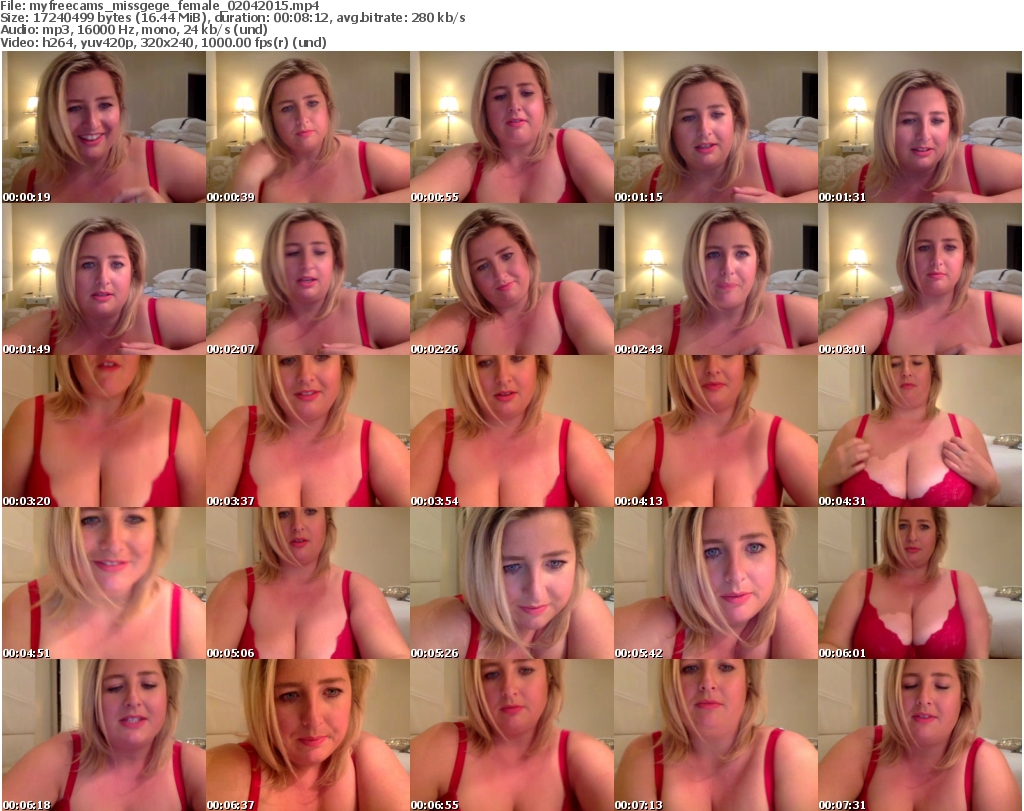This screenshot has height=811, width=1024.
Task: Pick the frame stamped 00:02:07
Action: coord(308,279)
